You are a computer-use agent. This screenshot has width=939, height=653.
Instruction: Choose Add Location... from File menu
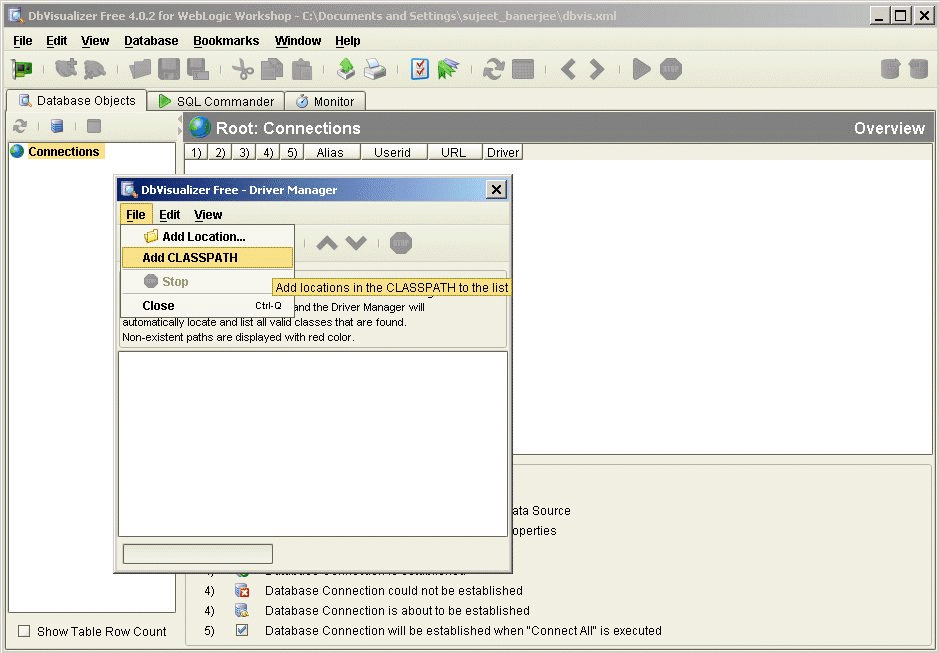point(207,237)
